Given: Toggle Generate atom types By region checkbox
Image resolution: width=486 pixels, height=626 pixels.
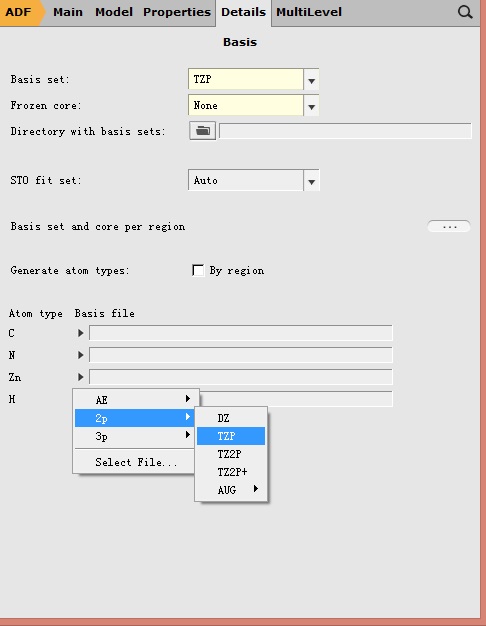Looking at the screenshot, I should click(x=198, y=270).
